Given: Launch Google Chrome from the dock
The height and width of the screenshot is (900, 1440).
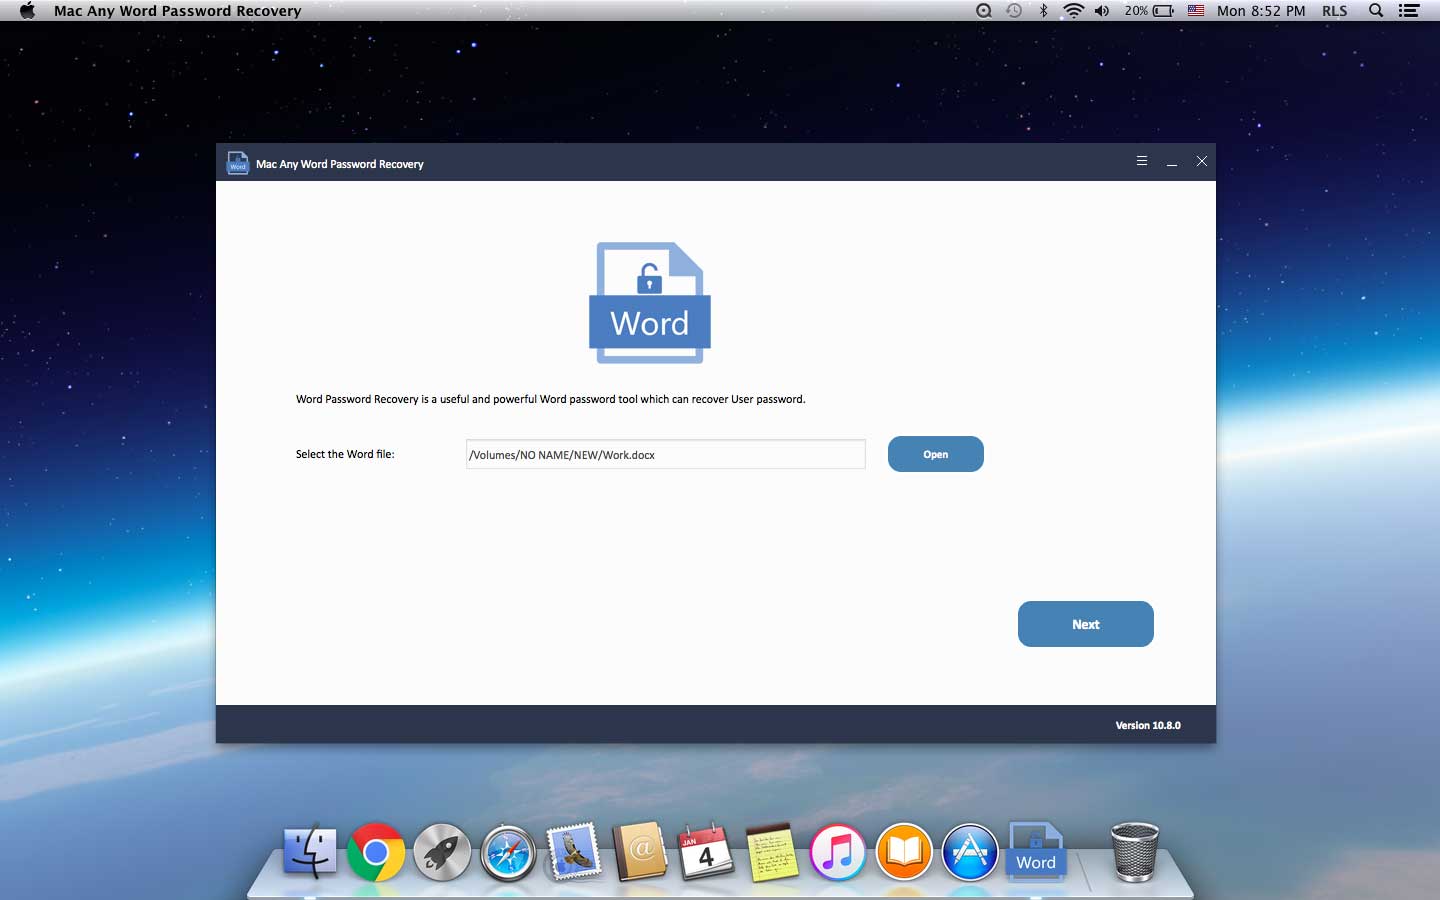Looking at the screenshot, I should (x=376, y=852).
